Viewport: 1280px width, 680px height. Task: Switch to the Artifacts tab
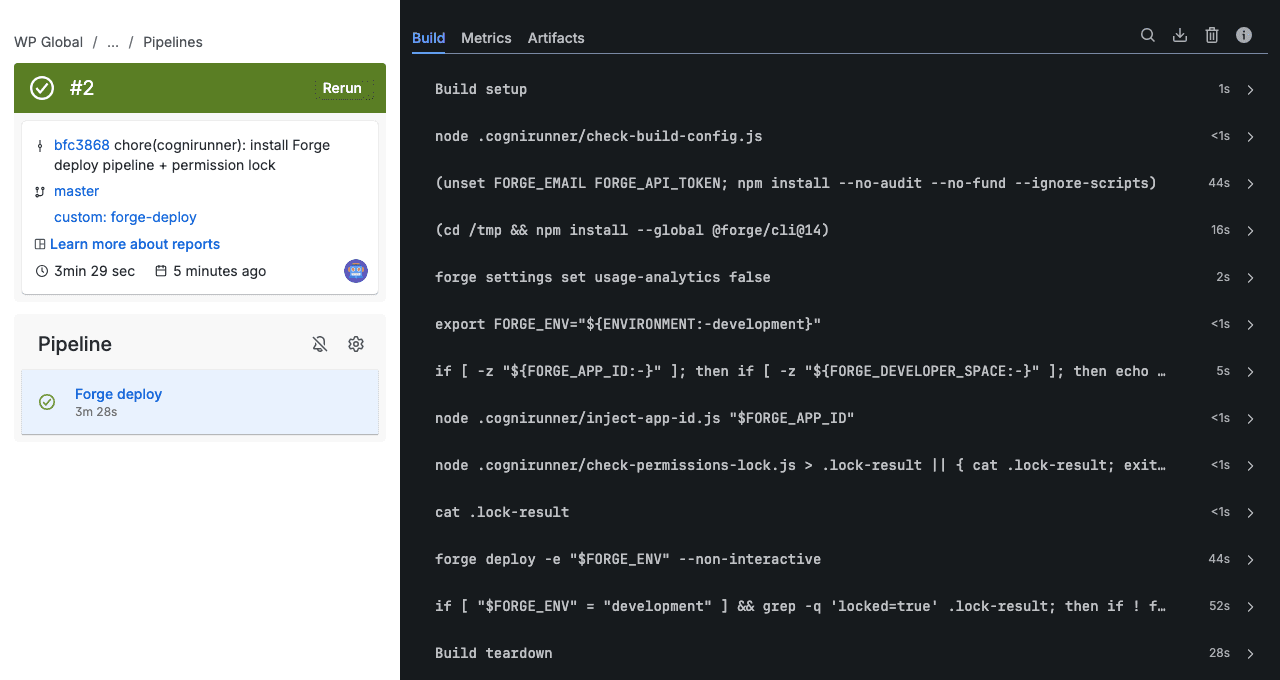click(556, 38)
